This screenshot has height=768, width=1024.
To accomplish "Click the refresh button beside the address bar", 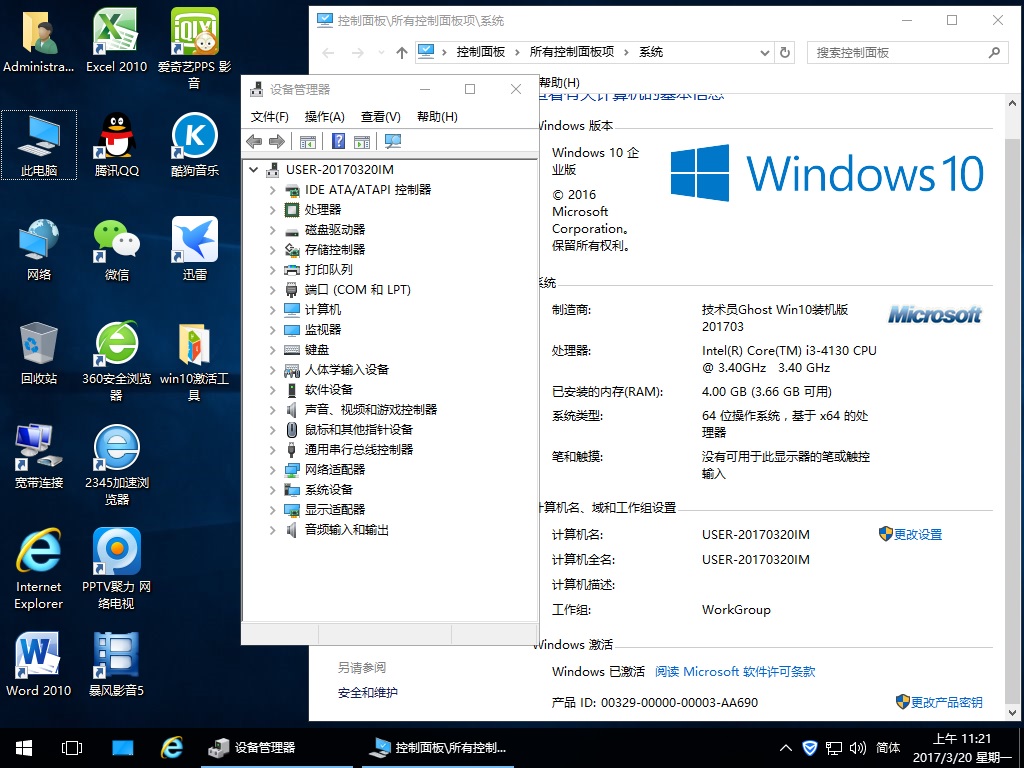I will click(x=785, y=52).
